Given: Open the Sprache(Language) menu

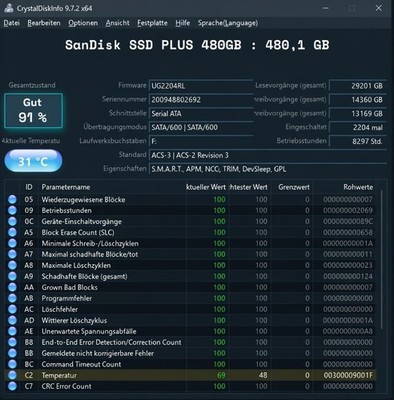Looking at the screenshot, I should (x=228, y=23).
